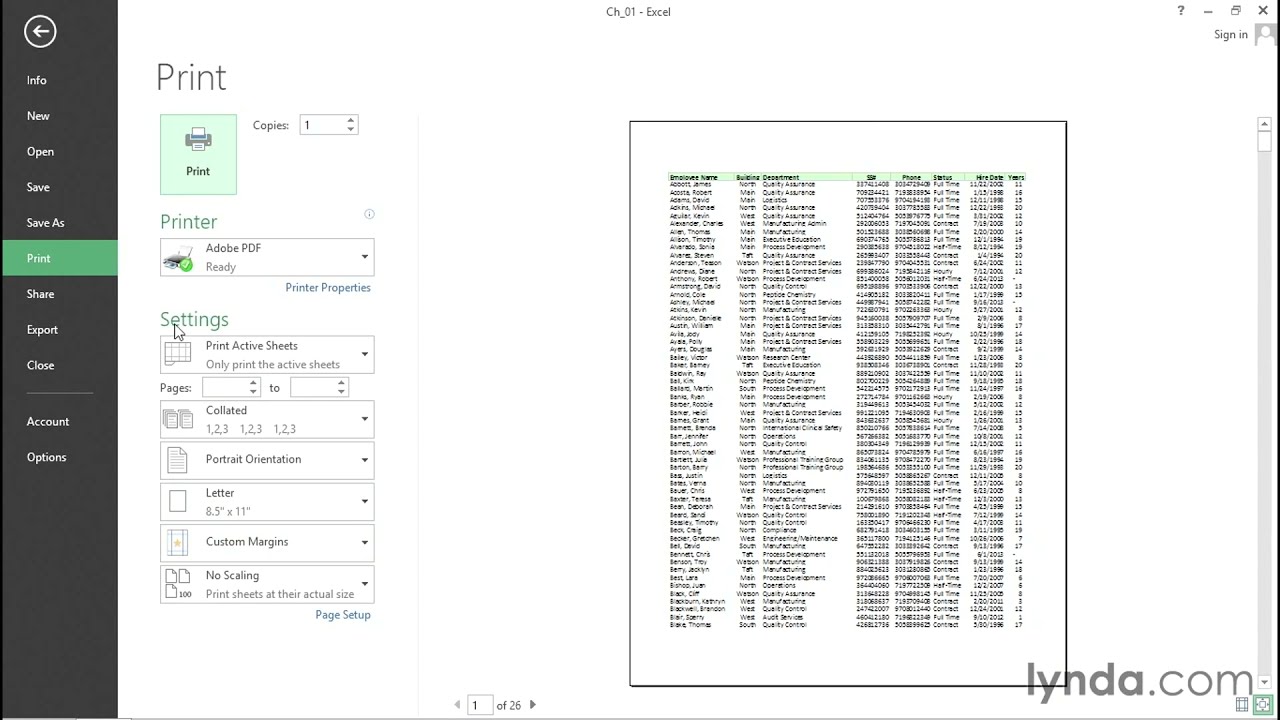
Task: Click the Portrait Orientation page icon
Action: 178,460
